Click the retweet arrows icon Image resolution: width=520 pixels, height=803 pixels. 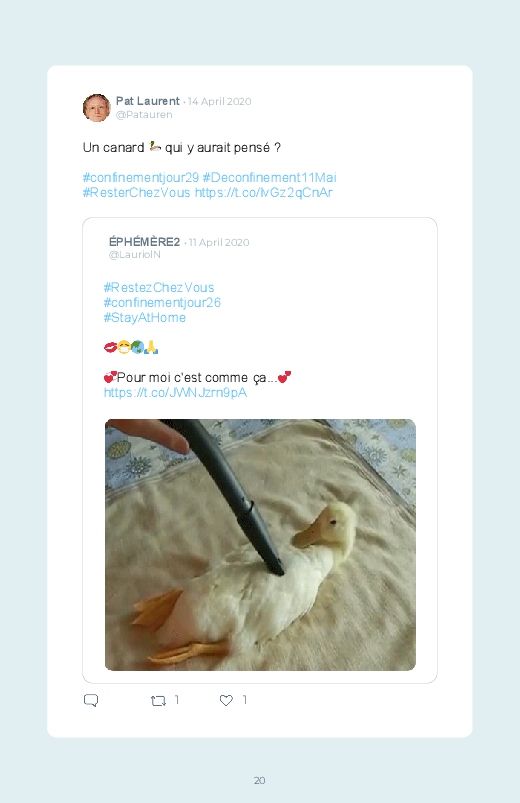(158, 701)
